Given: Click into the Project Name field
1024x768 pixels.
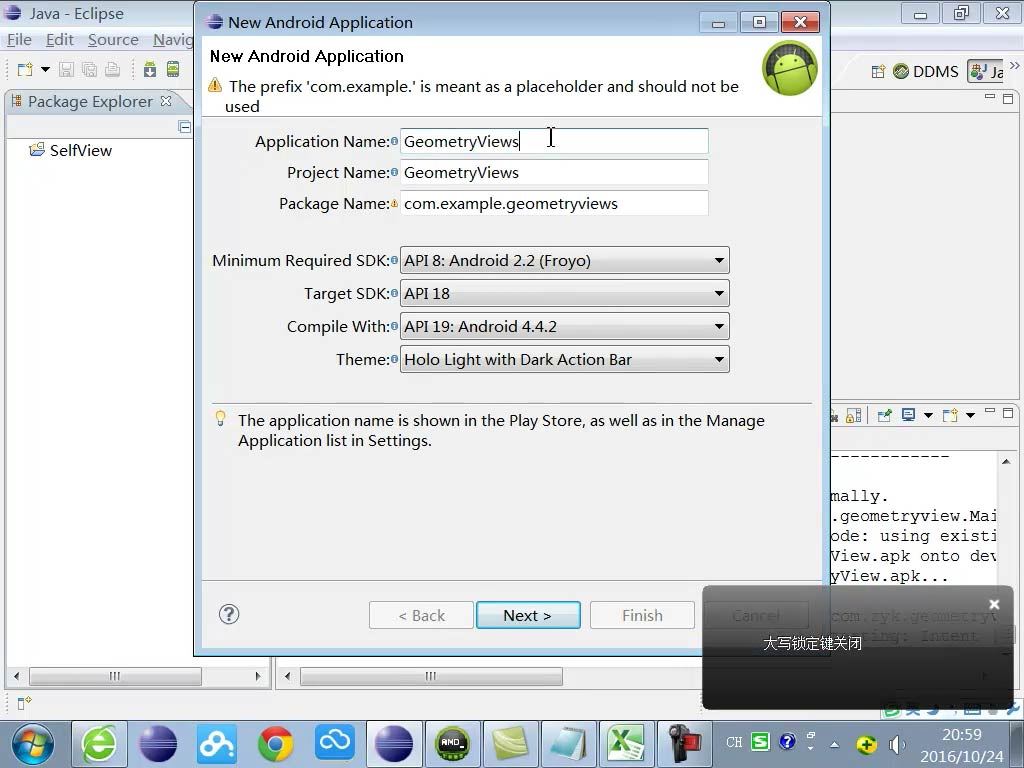Looking at the screenshot, I should pos(554,172).
